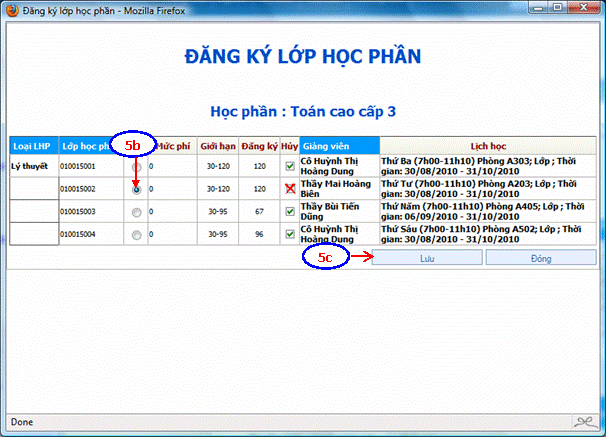Click class code 010015001 cell
The image size is (606, 437).
[79, 165]
